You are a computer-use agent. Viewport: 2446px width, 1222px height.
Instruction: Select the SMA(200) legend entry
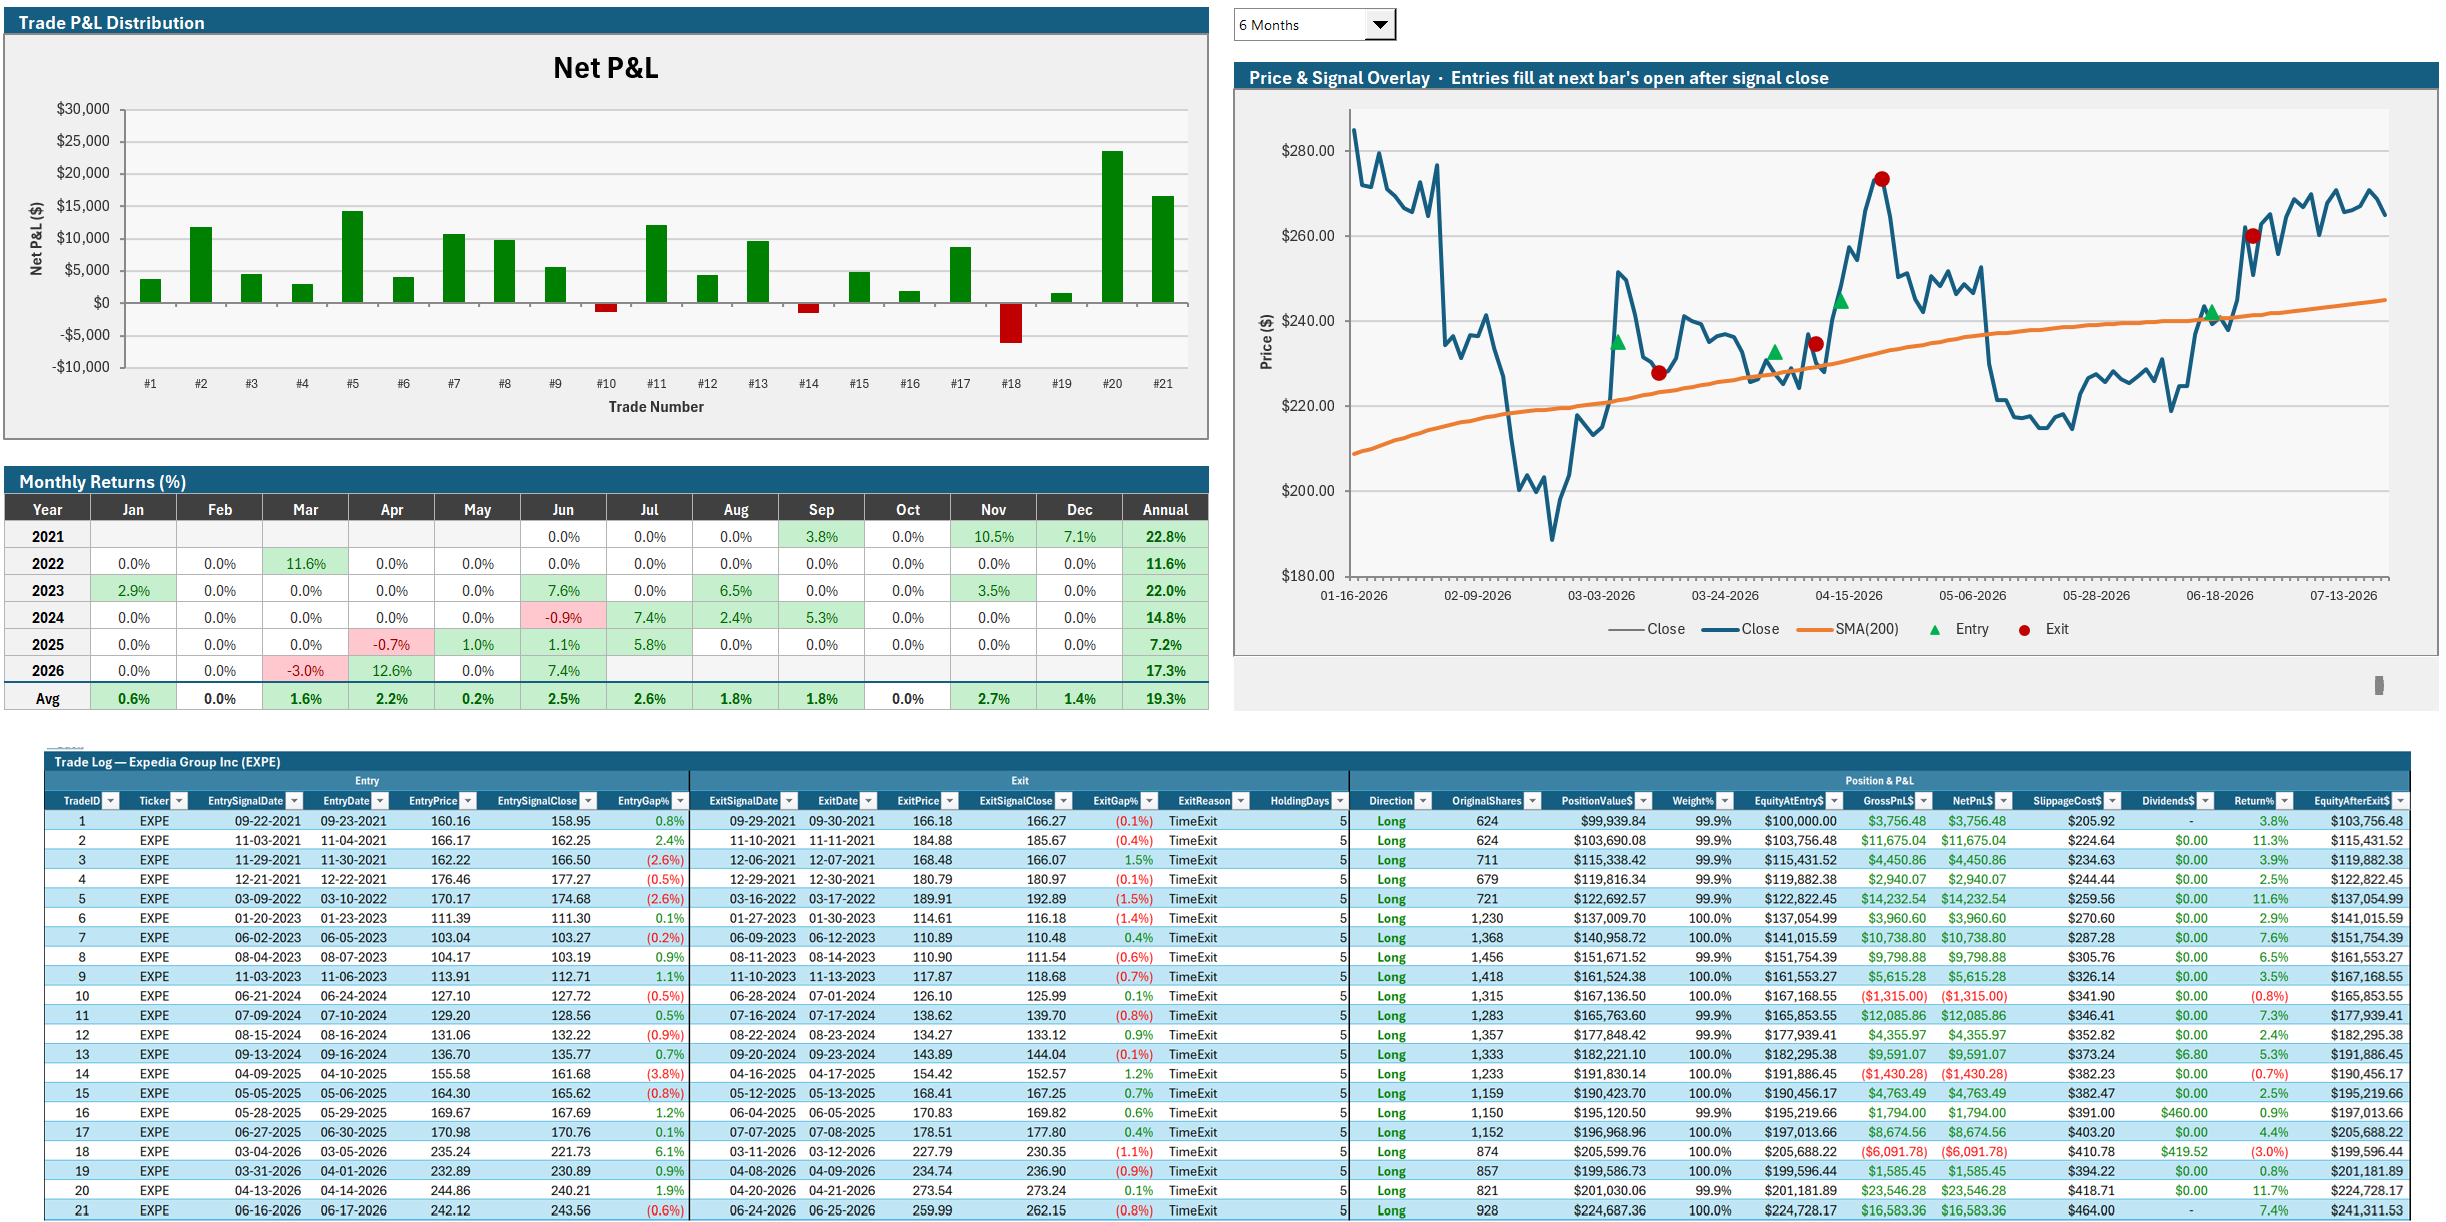[1848, 629]
